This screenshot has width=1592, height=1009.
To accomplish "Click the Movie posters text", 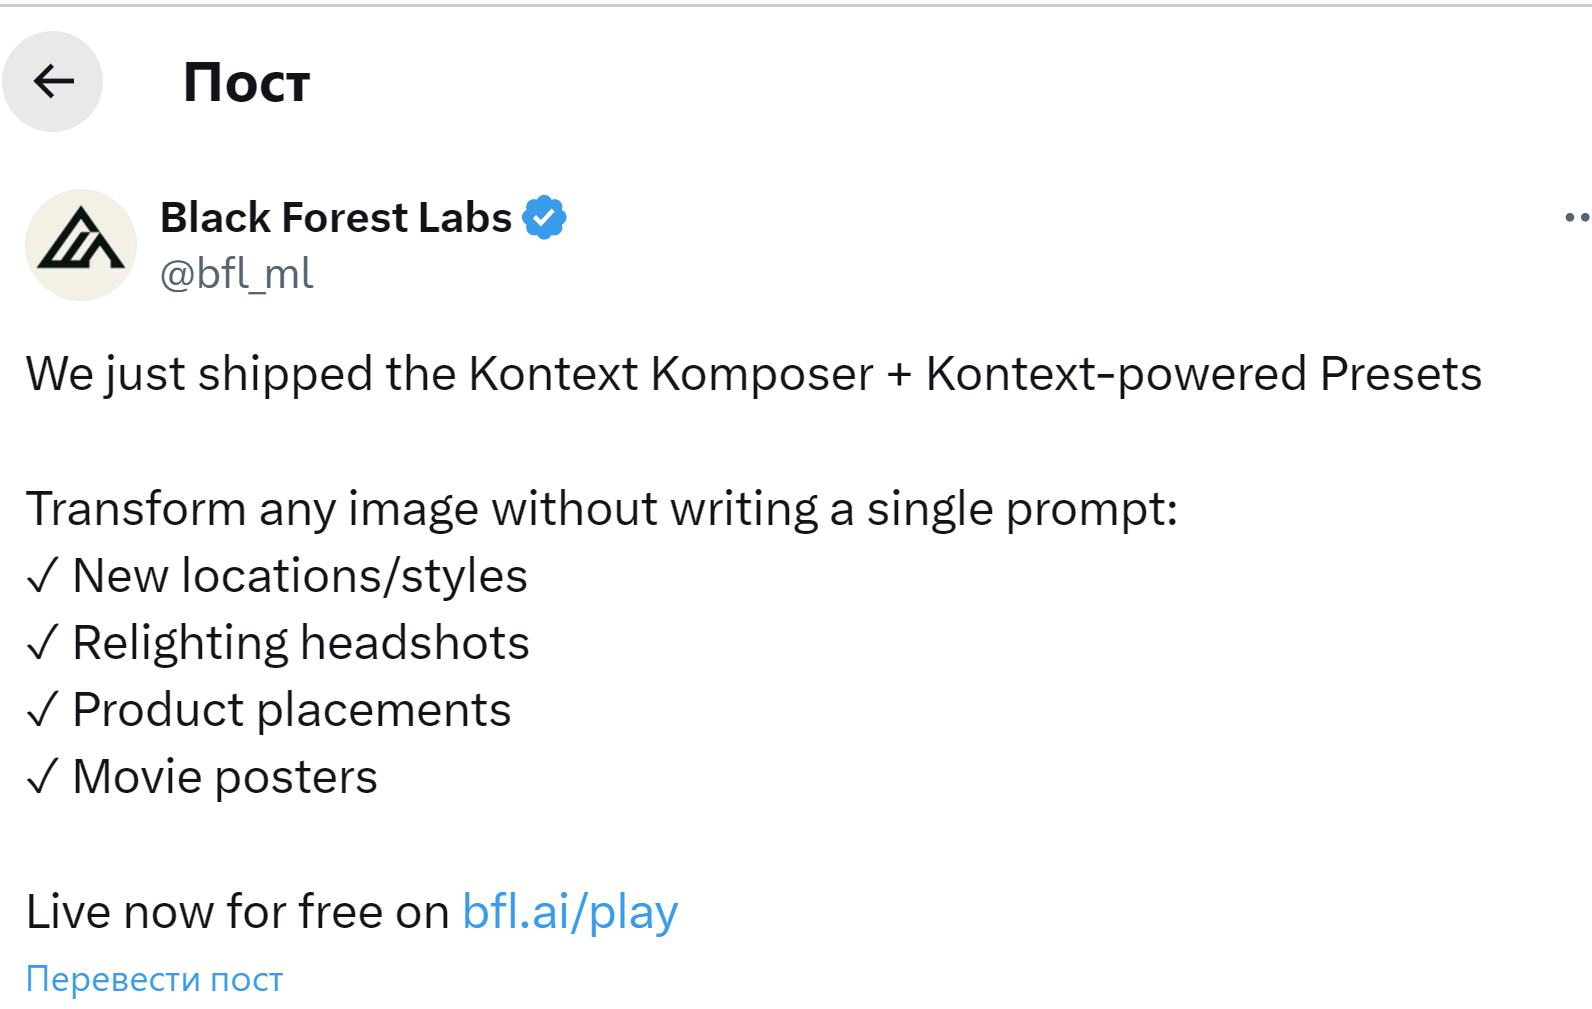I will pyautogui.click(x=225, y=777).
